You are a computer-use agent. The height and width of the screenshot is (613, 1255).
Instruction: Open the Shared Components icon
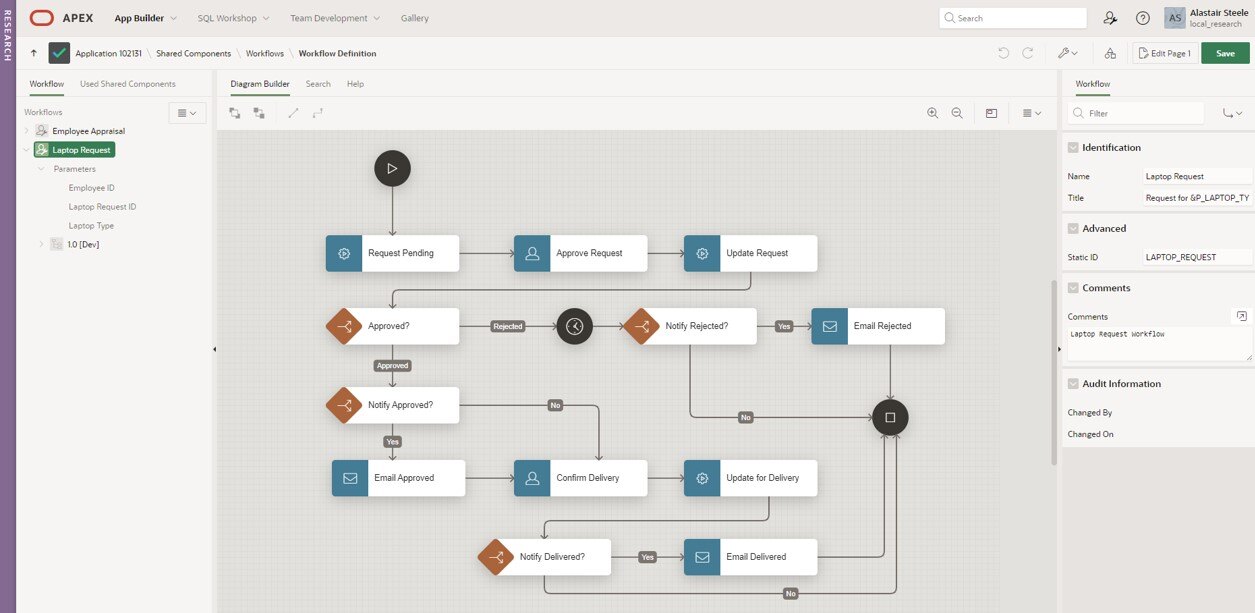[1110, 53]
